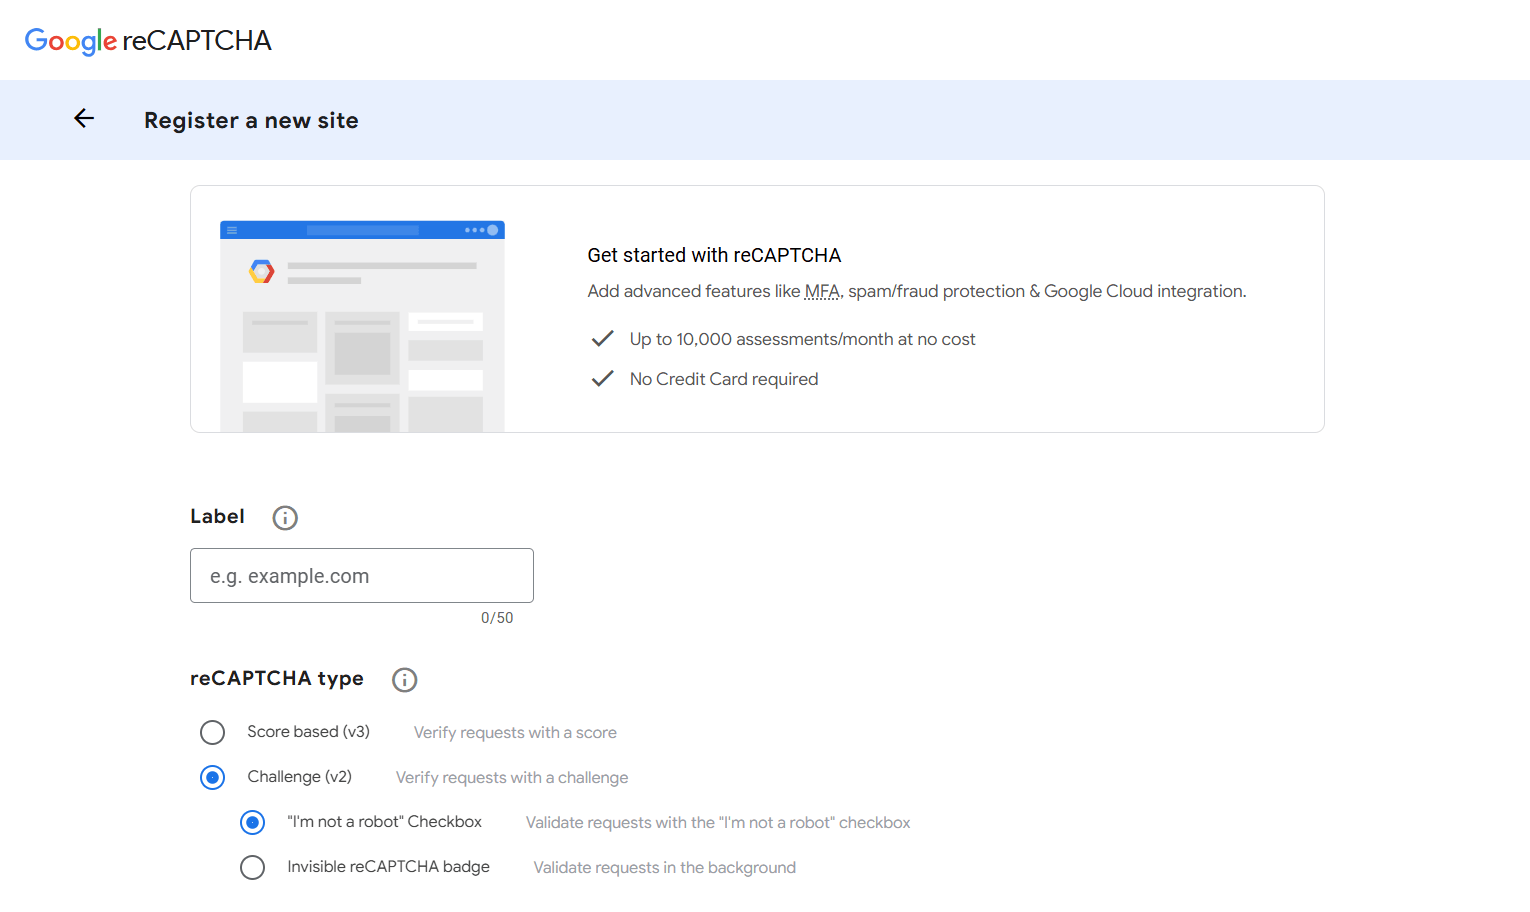This screenshot has height=912, width=1530.
Task: Click the 0/50 character counter
Action: click(x=497, y=617)
